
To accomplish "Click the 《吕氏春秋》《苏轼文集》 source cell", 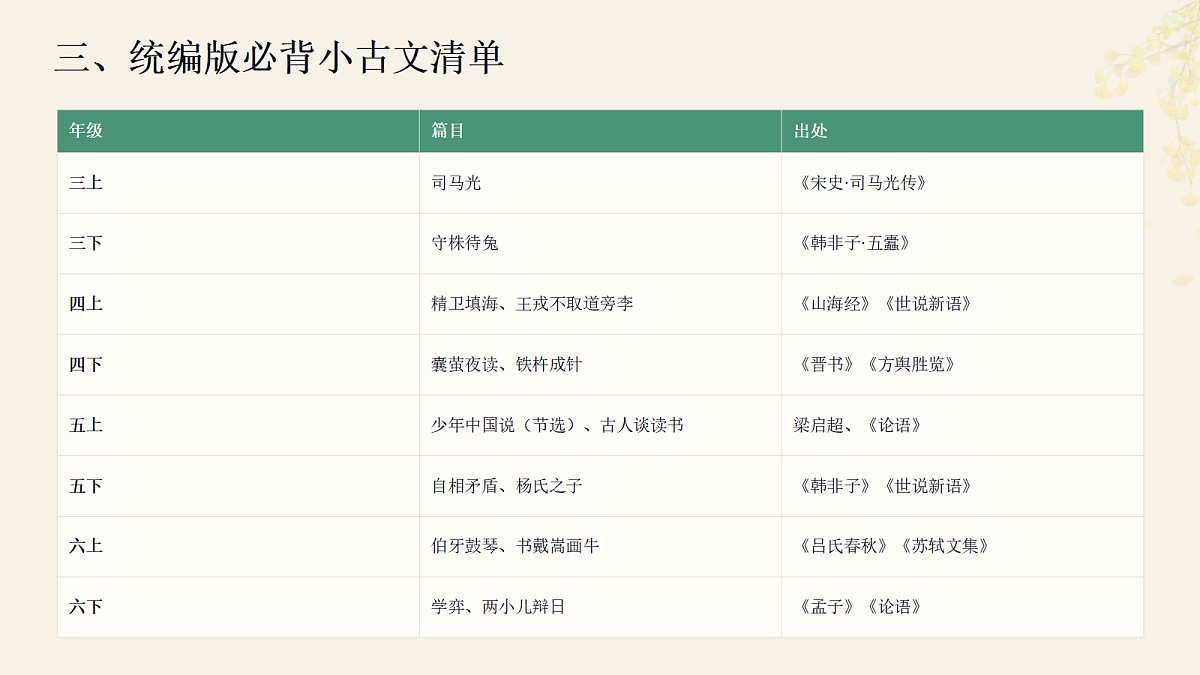I will pyautogui.click(x=962, y=546).
